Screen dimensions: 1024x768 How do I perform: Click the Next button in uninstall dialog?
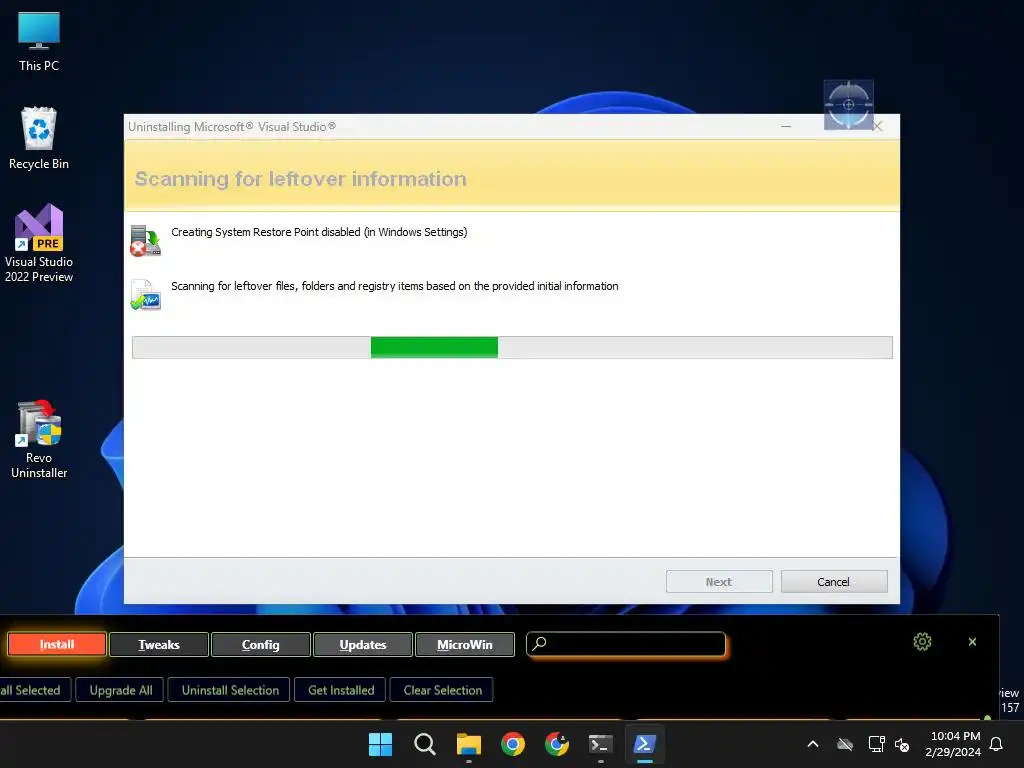719,581
